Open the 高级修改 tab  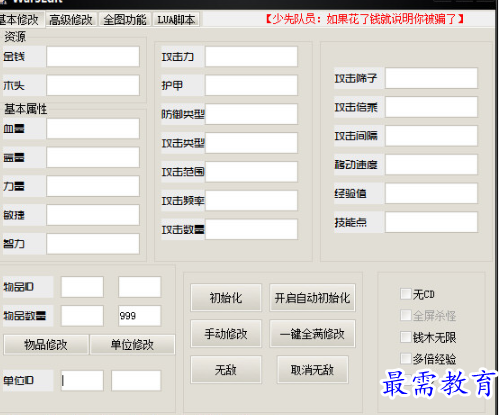coord(71,20)
